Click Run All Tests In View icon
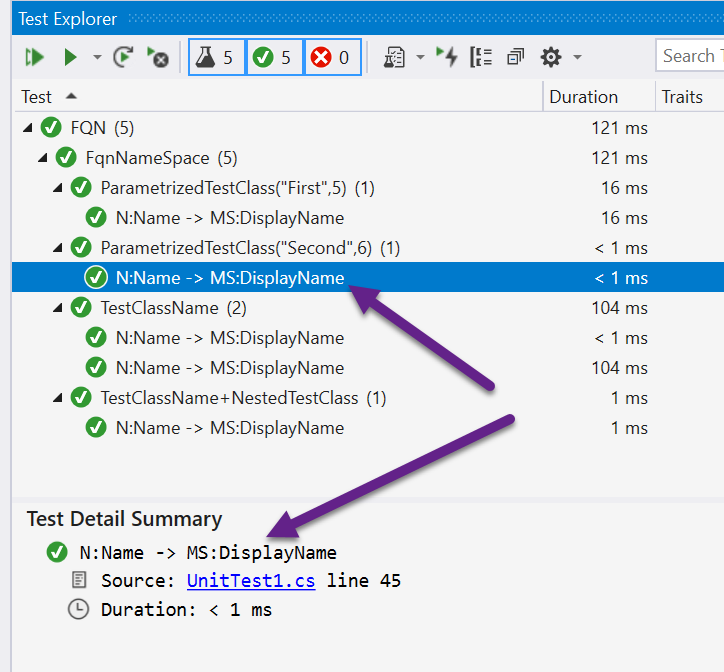The width and height of the screenshot is (724, 672). [x=34, y=58]
